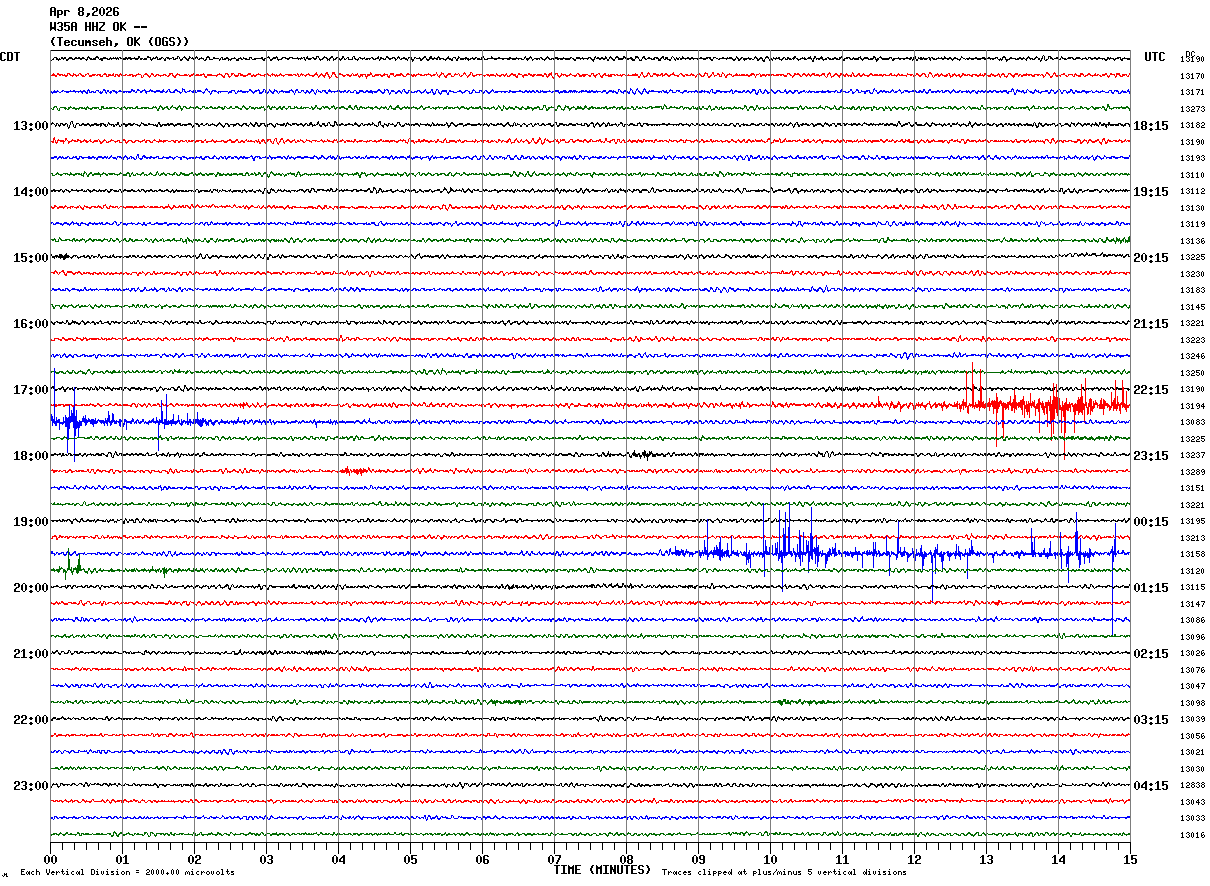
Task: Click the "Apr 8,2026" date header
Action: click(84, 12)
